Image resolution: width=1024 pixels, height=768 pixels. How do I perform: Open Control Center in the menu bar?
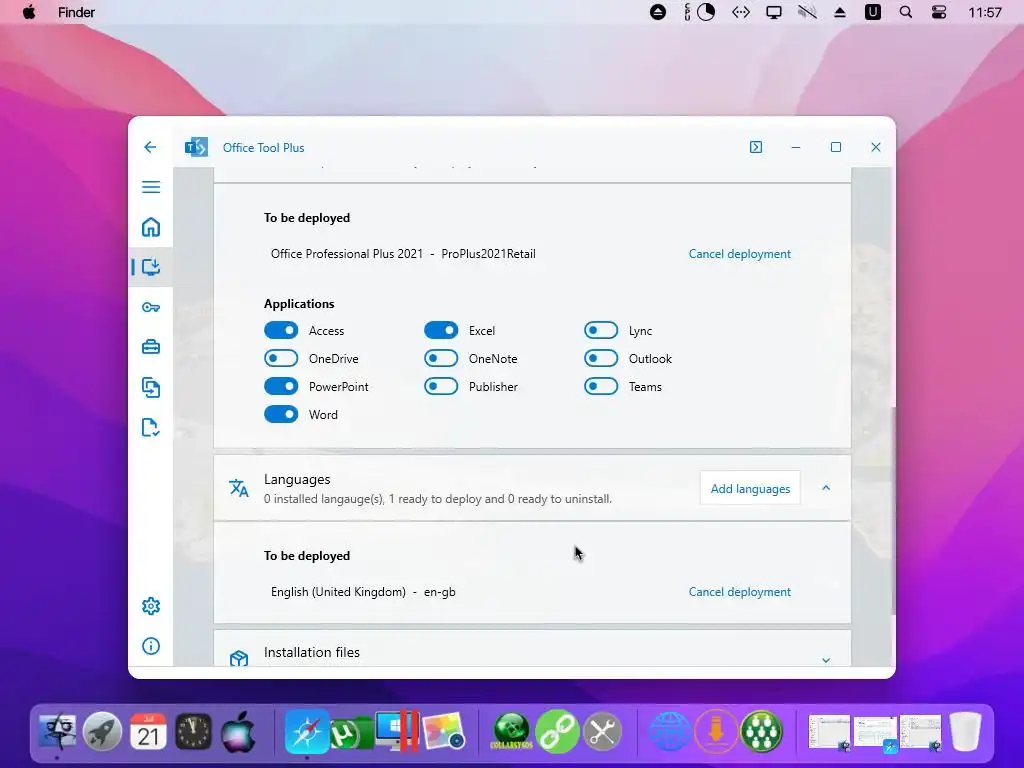pos(938,12)
